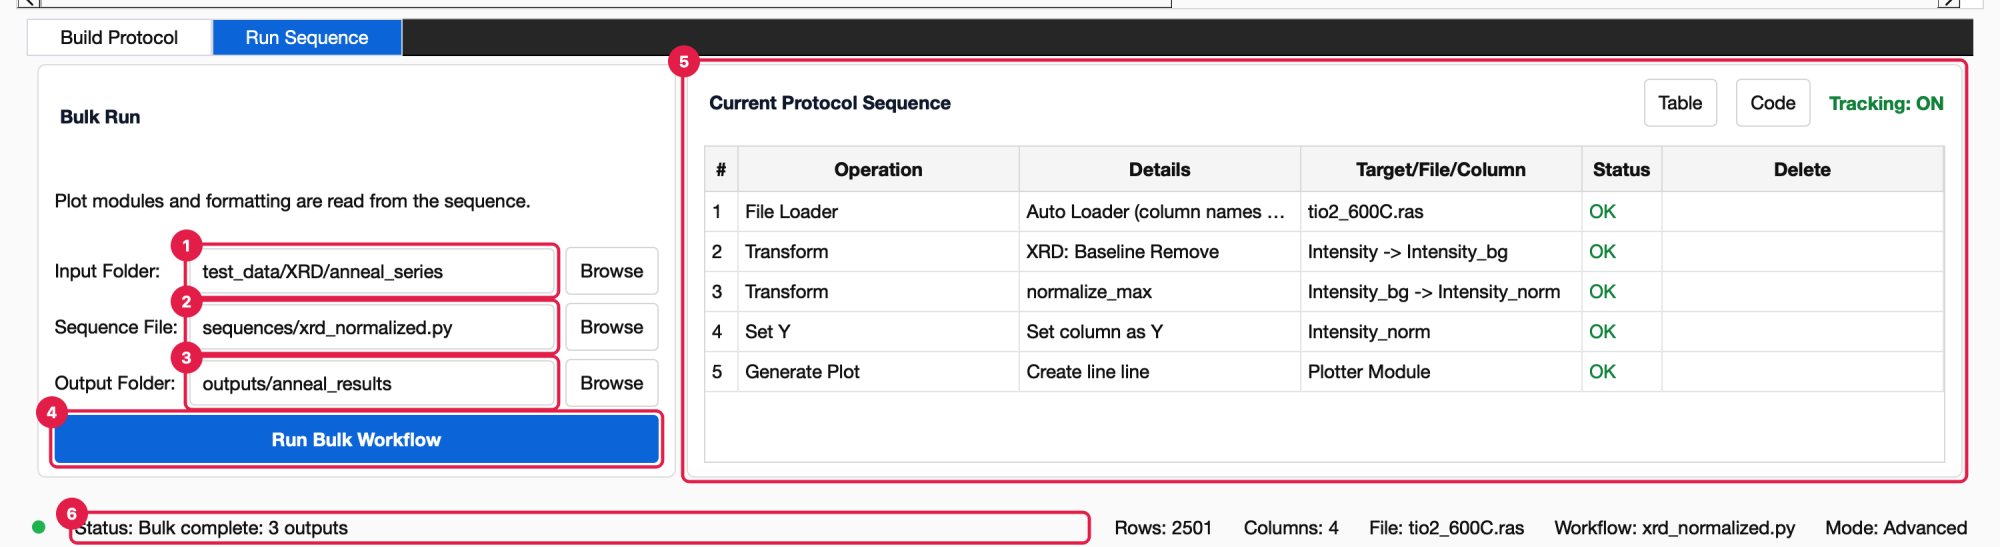Image resolution: width=2000 pixels, height=547 pixels.
Task: Click the Current Protocol Sequence heading
Action: (830, 103)
